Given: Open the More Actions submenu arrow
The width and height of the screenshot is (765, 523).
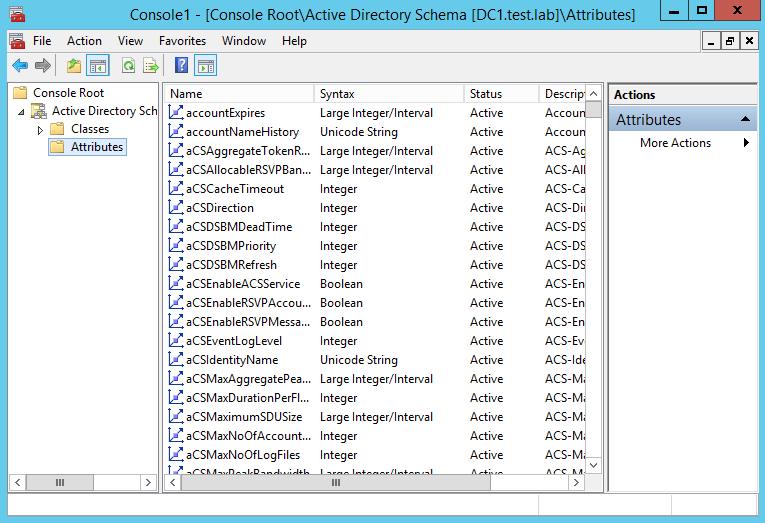Looking at the screenshot, I should [x=746, y=143].
